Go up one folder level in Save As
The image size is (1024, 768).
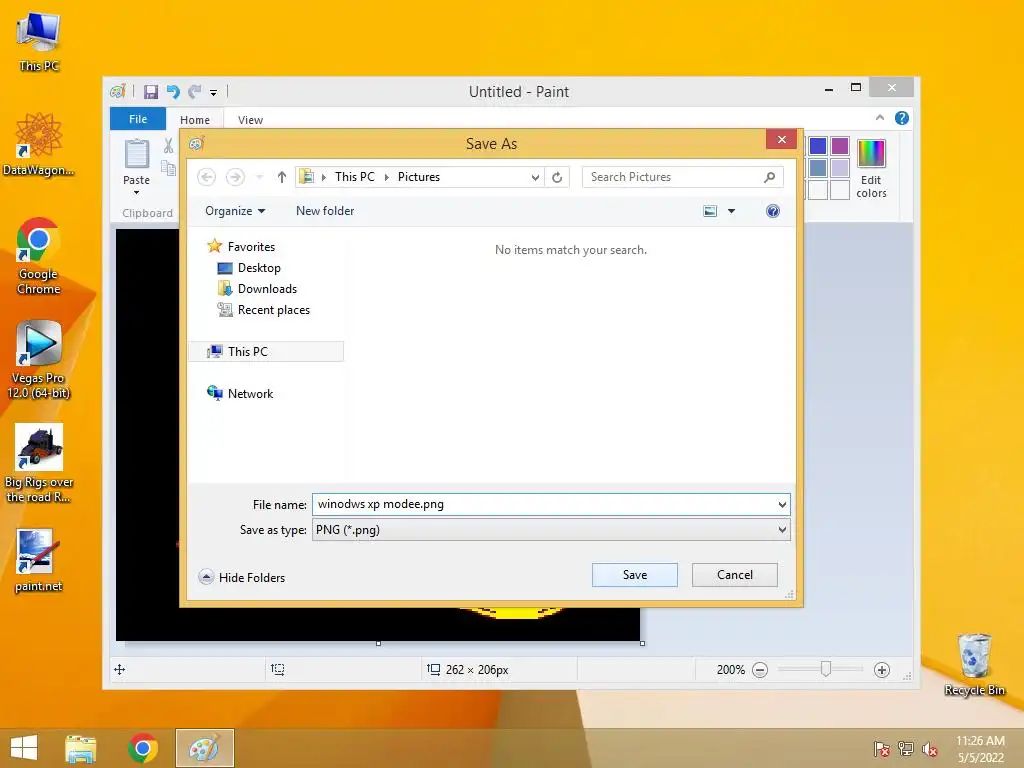click(x=281, y=177)
